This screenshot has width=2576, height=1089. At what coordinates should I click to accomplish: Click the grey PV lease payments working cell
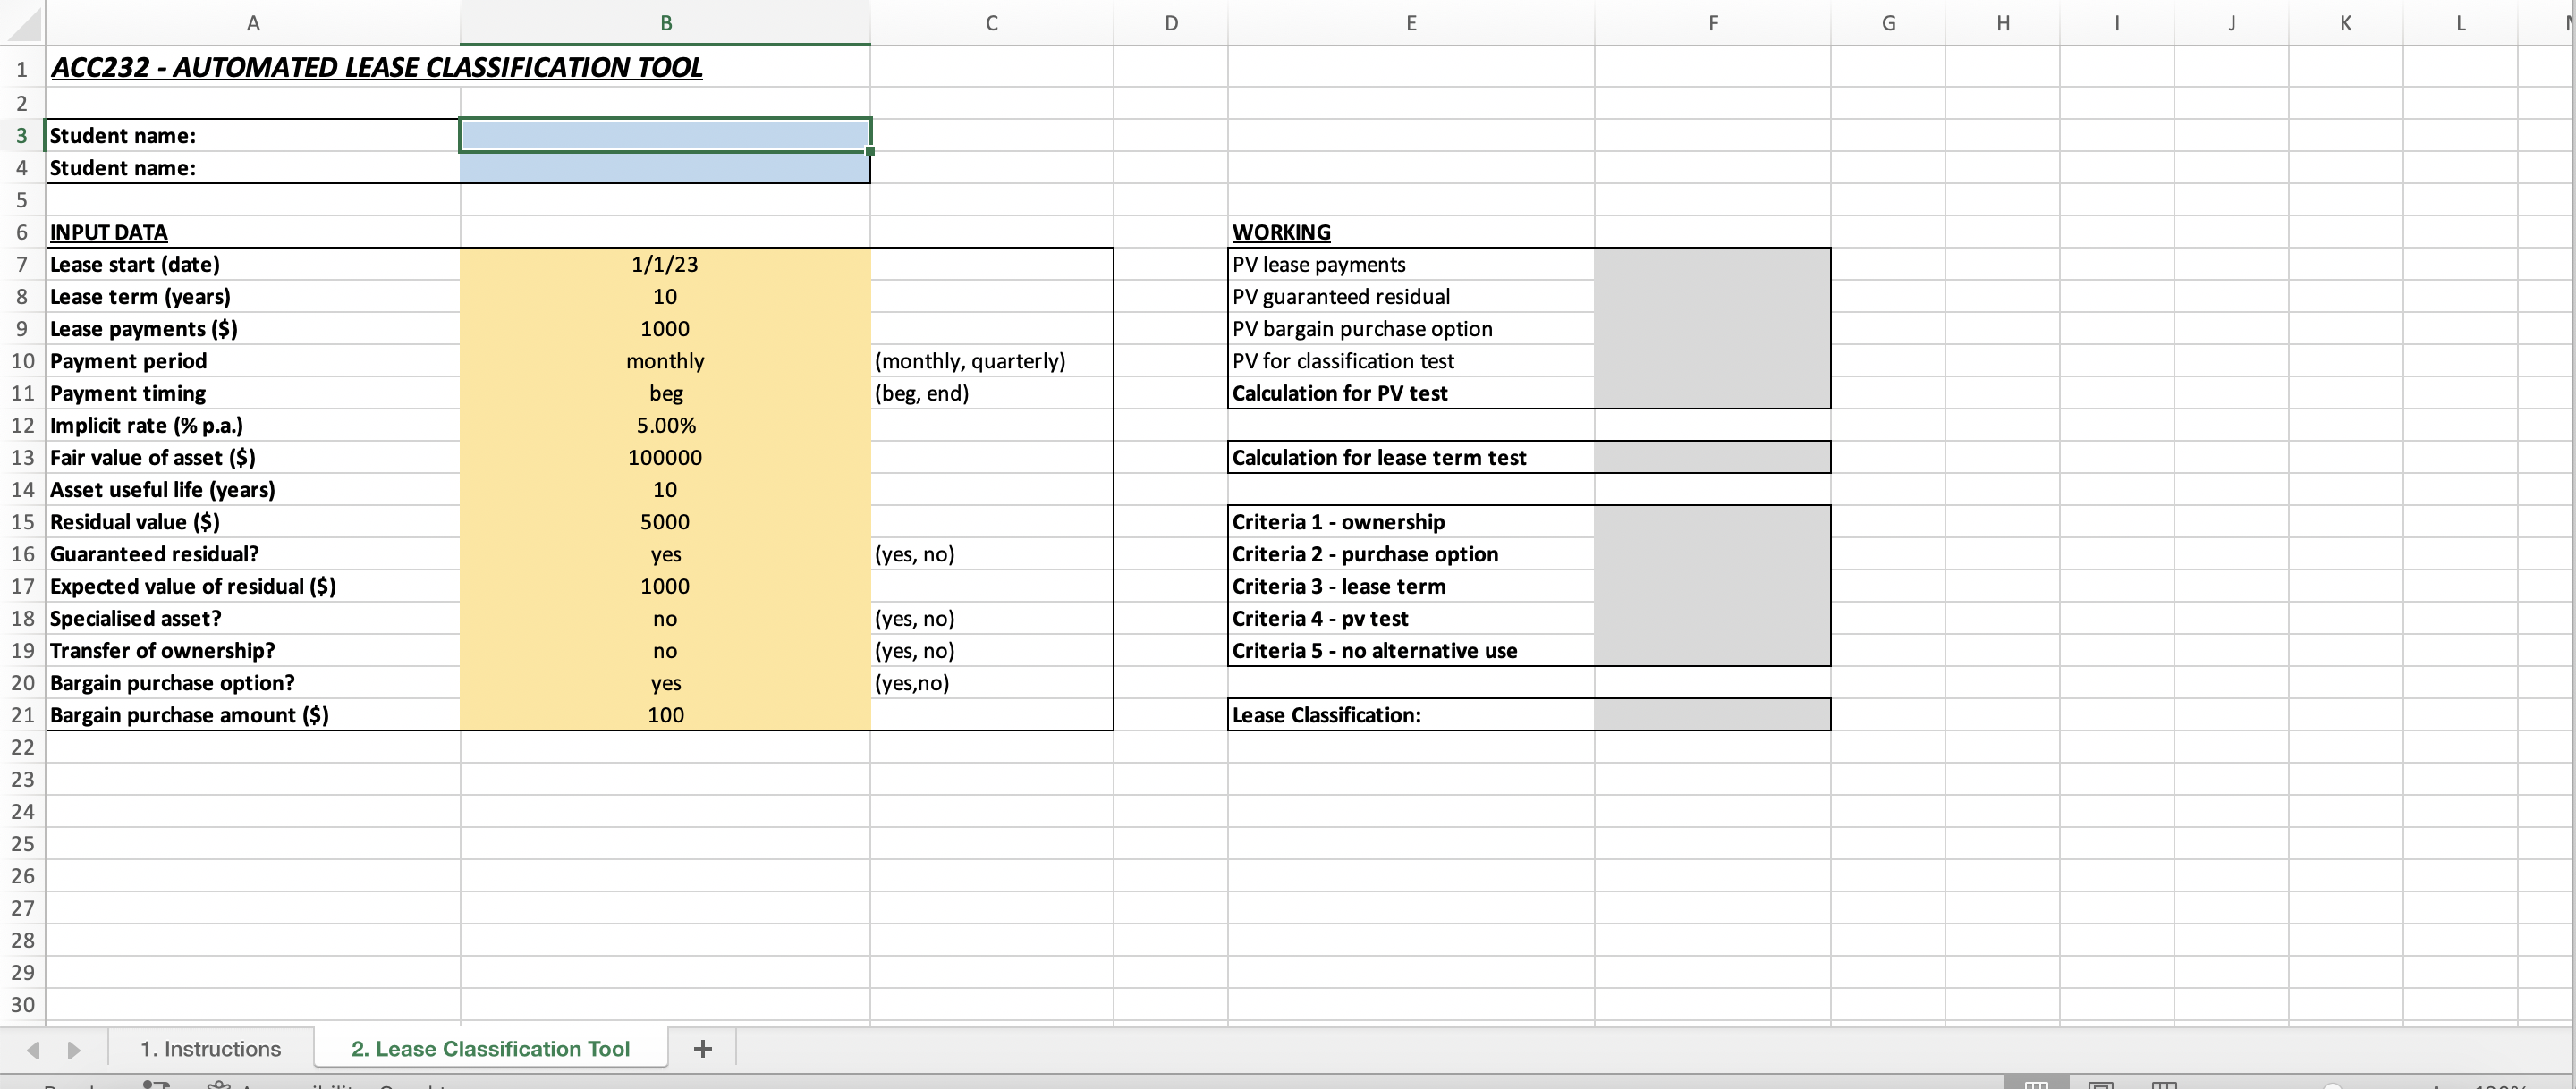[1712, 264]
